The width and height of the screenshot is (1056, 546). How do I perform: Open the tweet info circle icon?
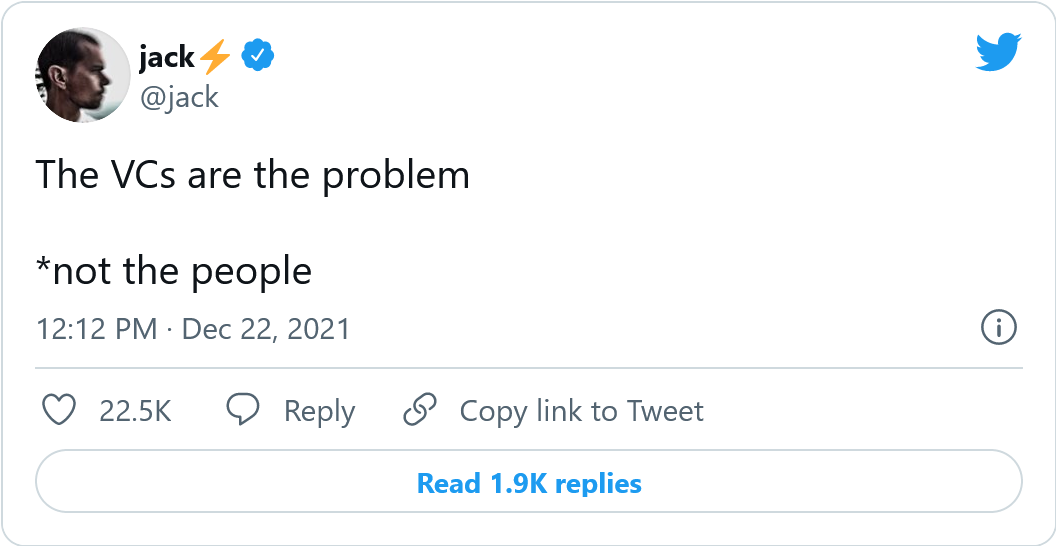[x=999, y=327]
